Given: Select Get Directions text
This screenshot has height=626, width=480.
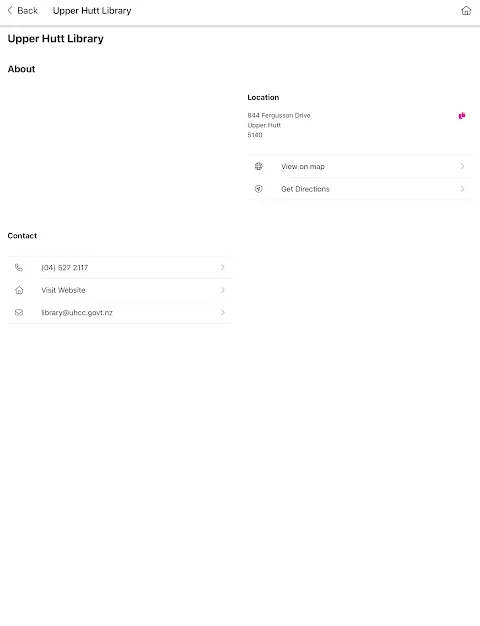Looking at the screenshot, I should (x=305, y=189).
